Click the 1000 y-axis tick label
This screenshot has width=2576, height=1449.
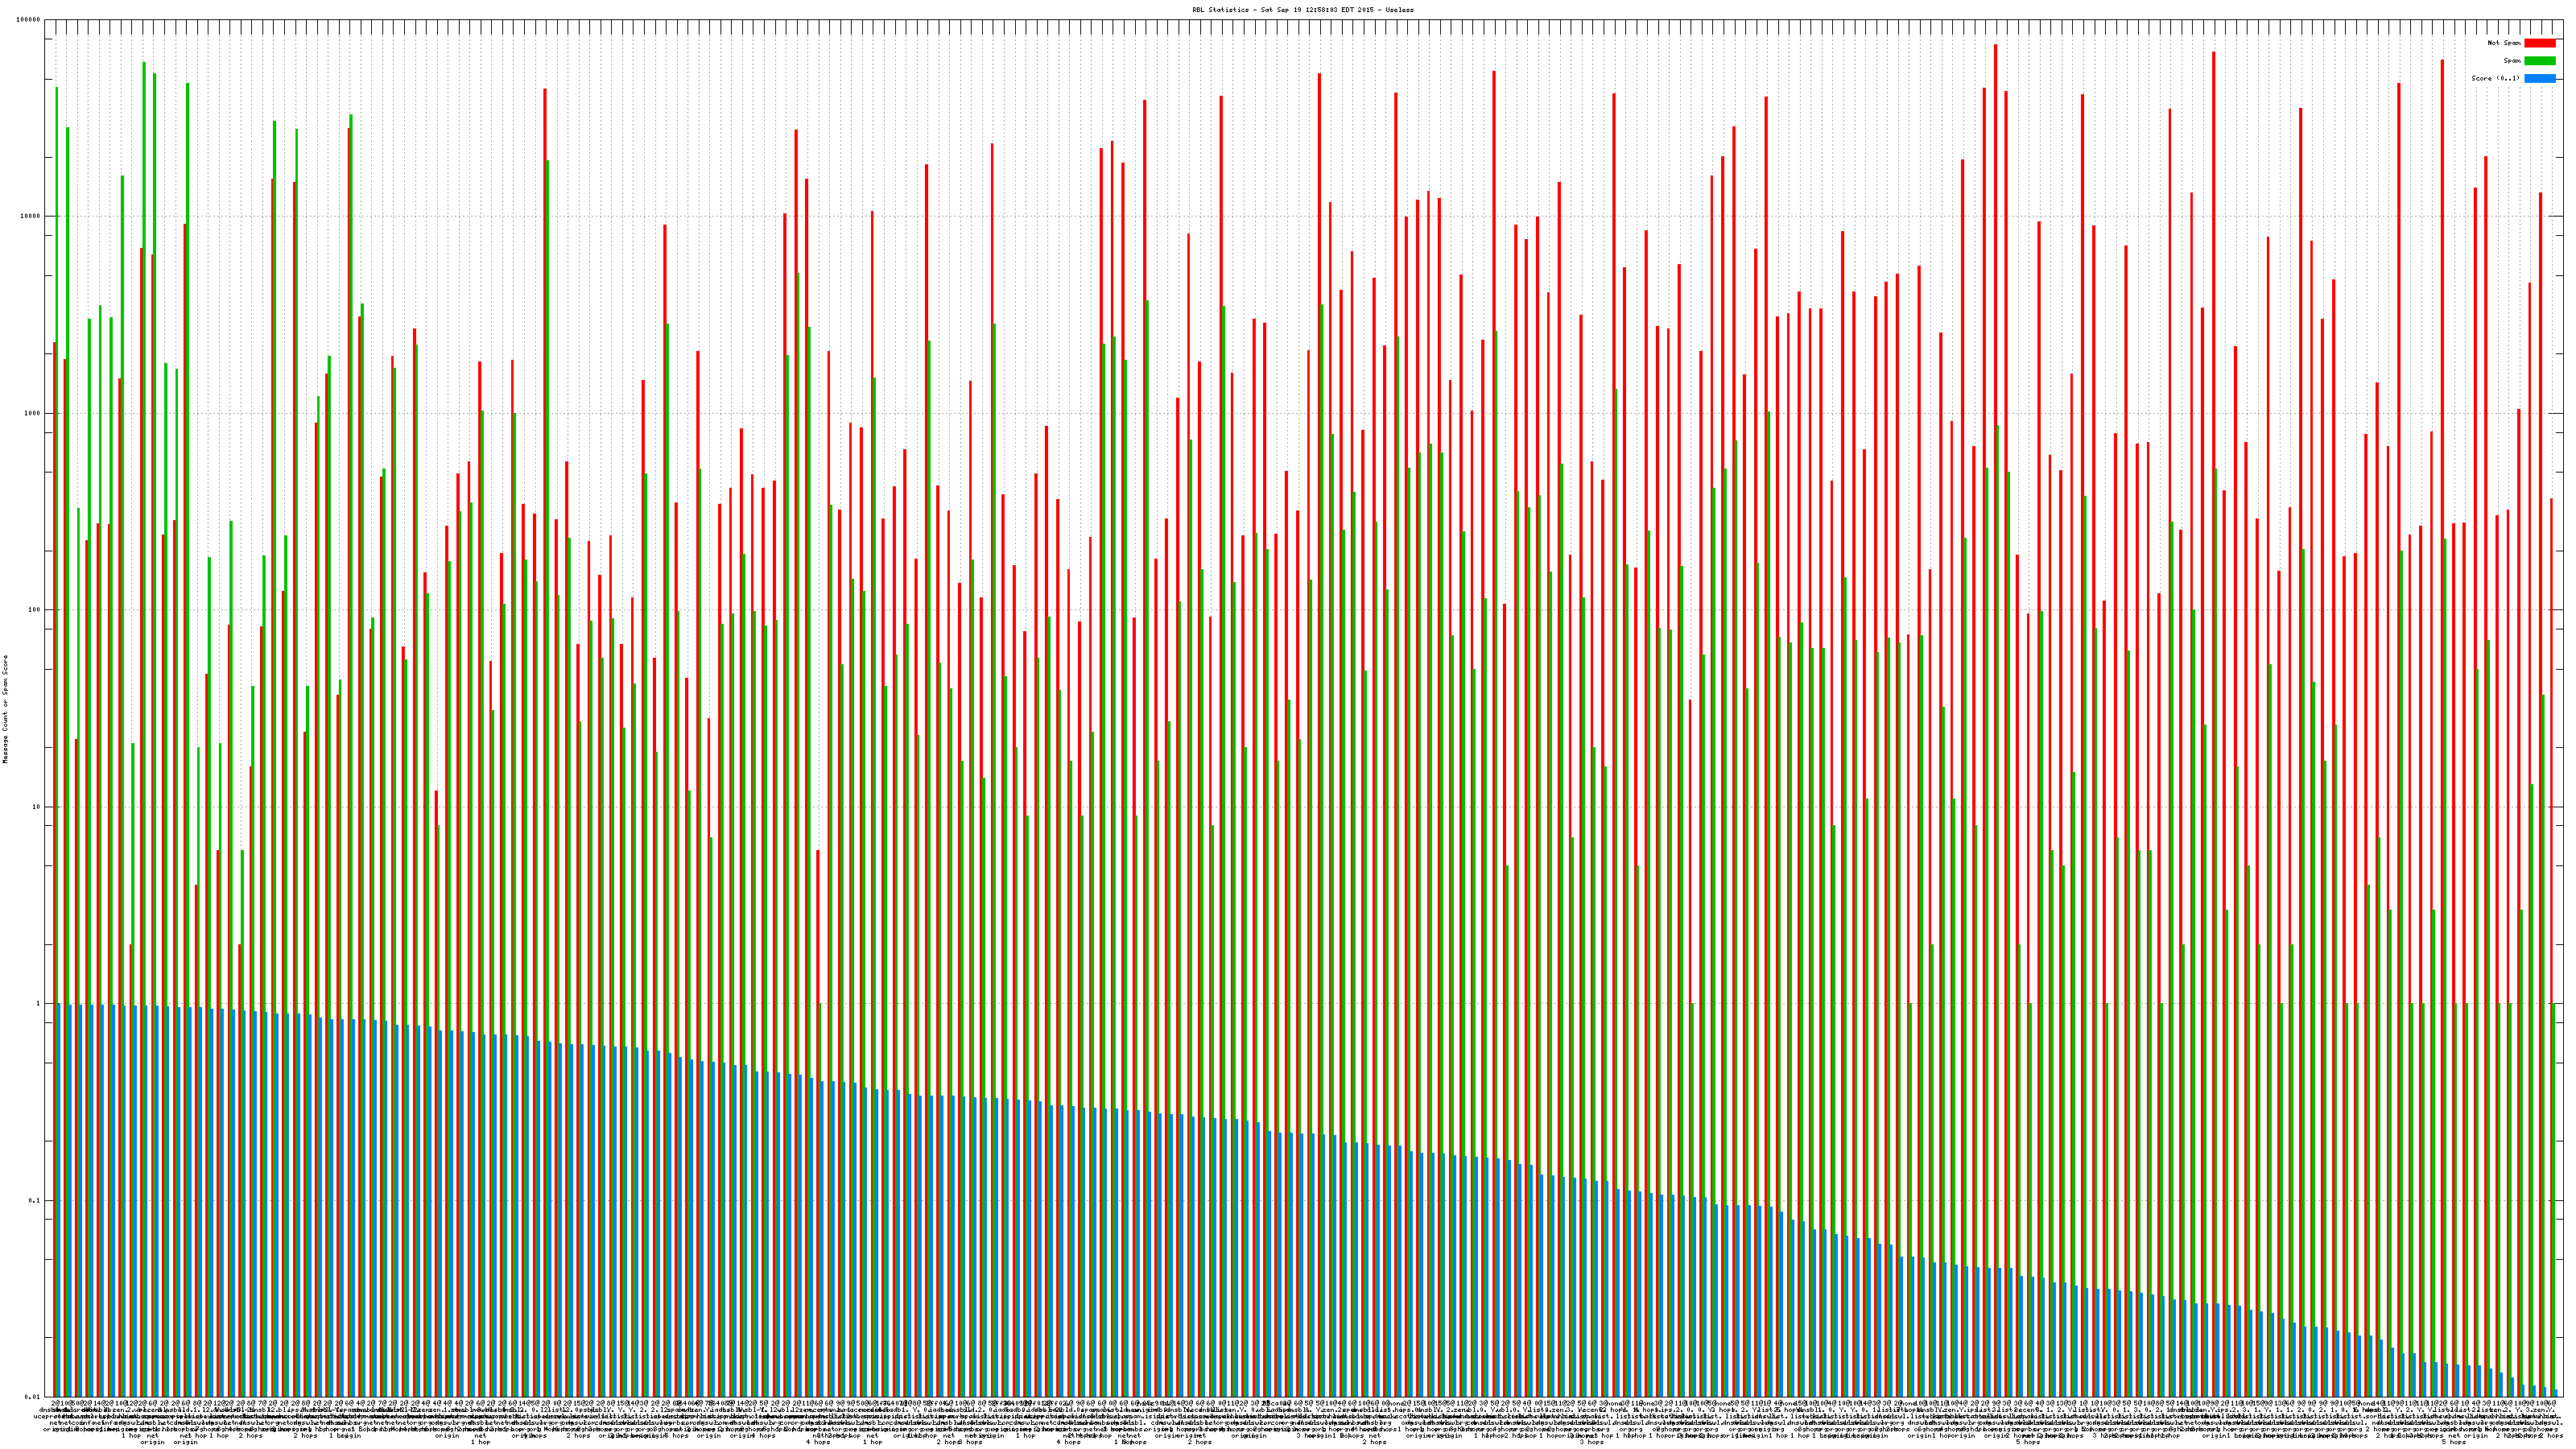point(33,414)
